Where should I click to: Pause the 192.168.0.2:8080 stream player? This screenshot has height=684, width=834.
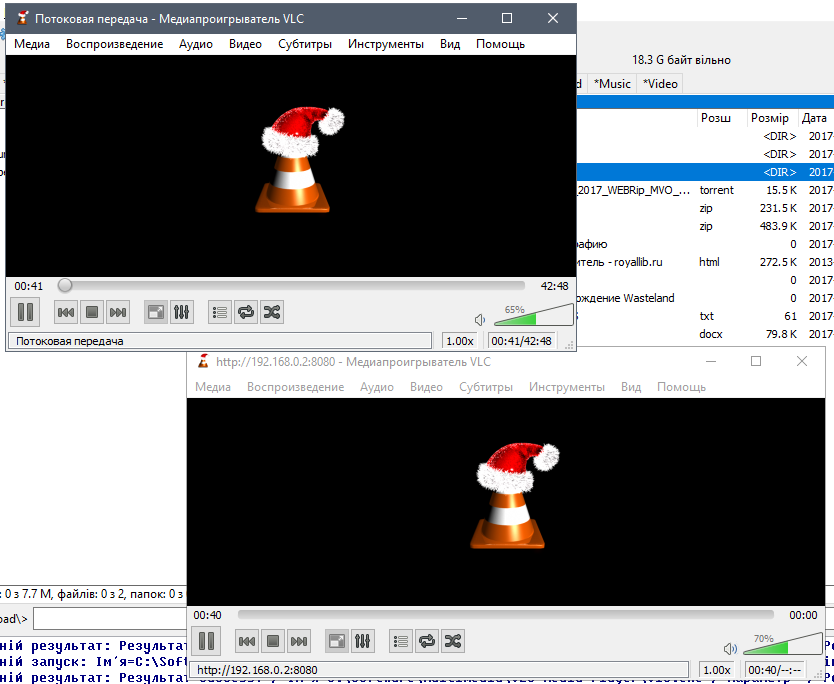(x=206, y=640)
